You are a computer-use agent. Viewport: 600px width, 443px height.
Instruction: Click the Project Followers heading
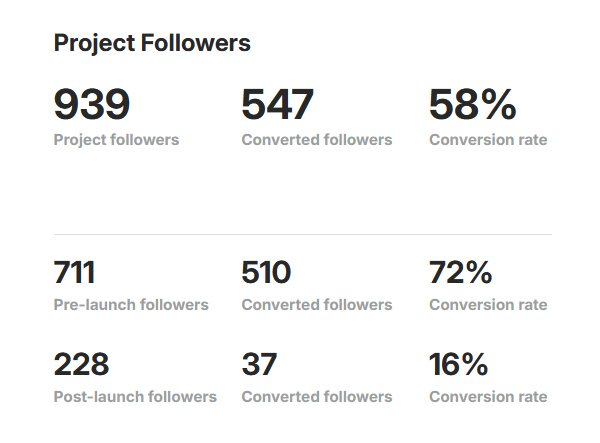pyautogui.click(x=152, y=43)
